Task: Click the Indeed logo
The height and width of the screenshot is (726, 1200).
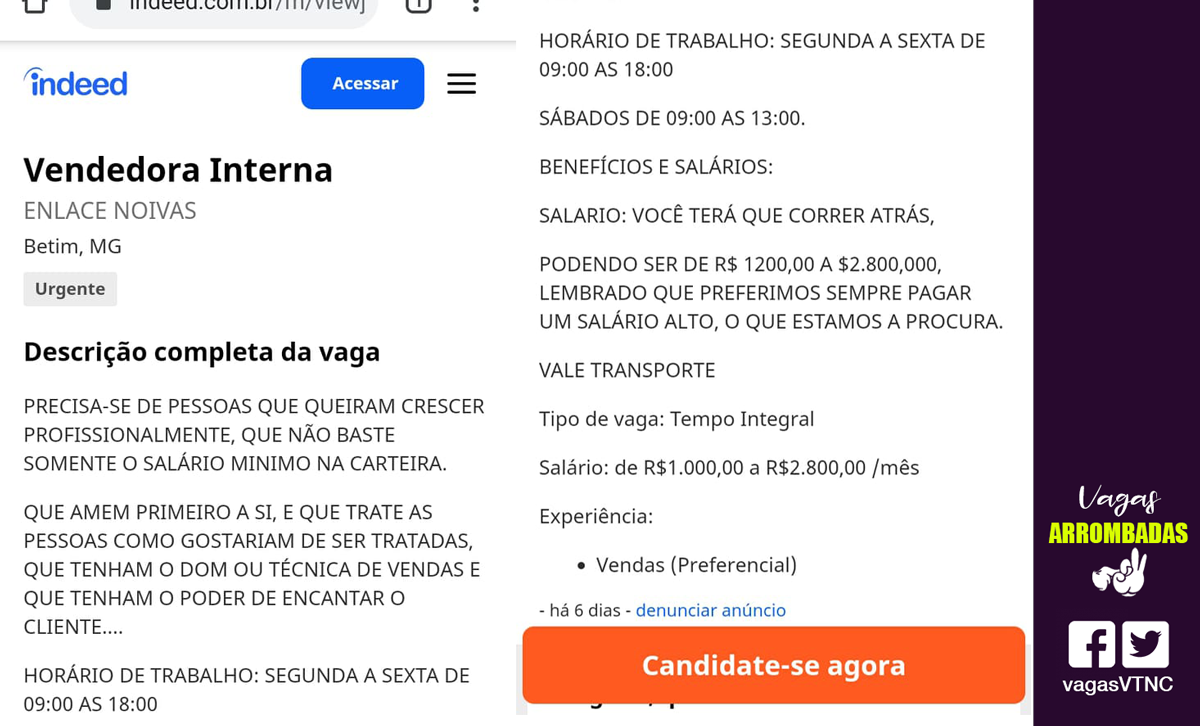Action: click(76, 83)
